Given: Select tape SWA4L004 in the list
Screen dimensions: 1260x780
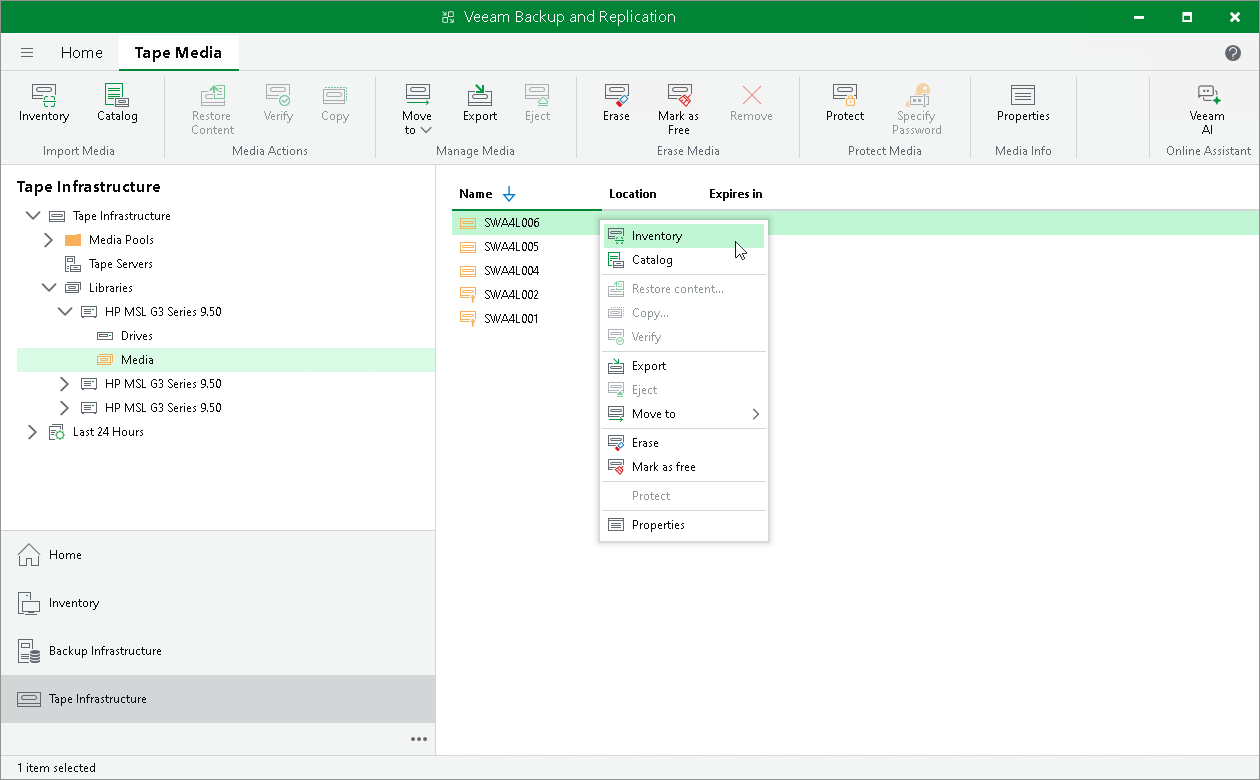Looking at the screenshot, I should coord(511,271).
